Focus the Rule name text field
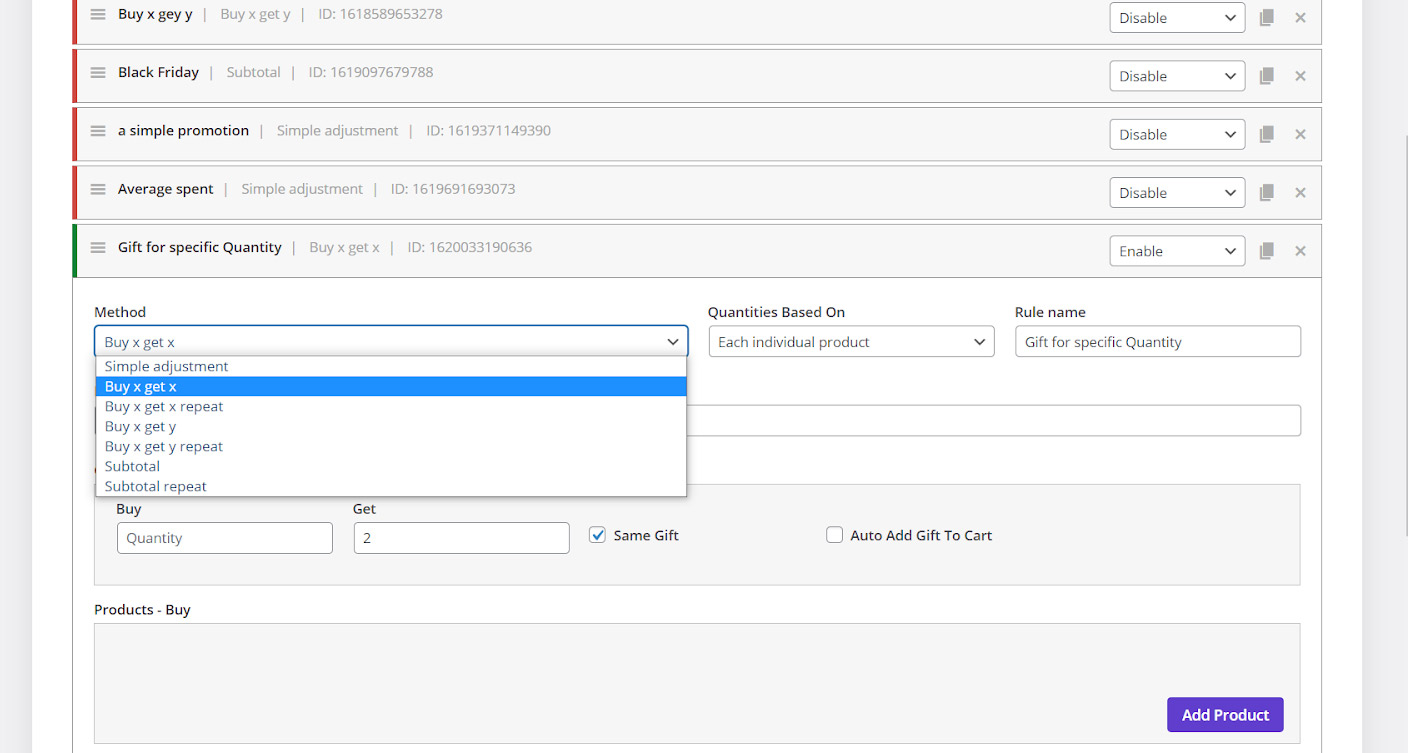 click(x=1157, y=342)
